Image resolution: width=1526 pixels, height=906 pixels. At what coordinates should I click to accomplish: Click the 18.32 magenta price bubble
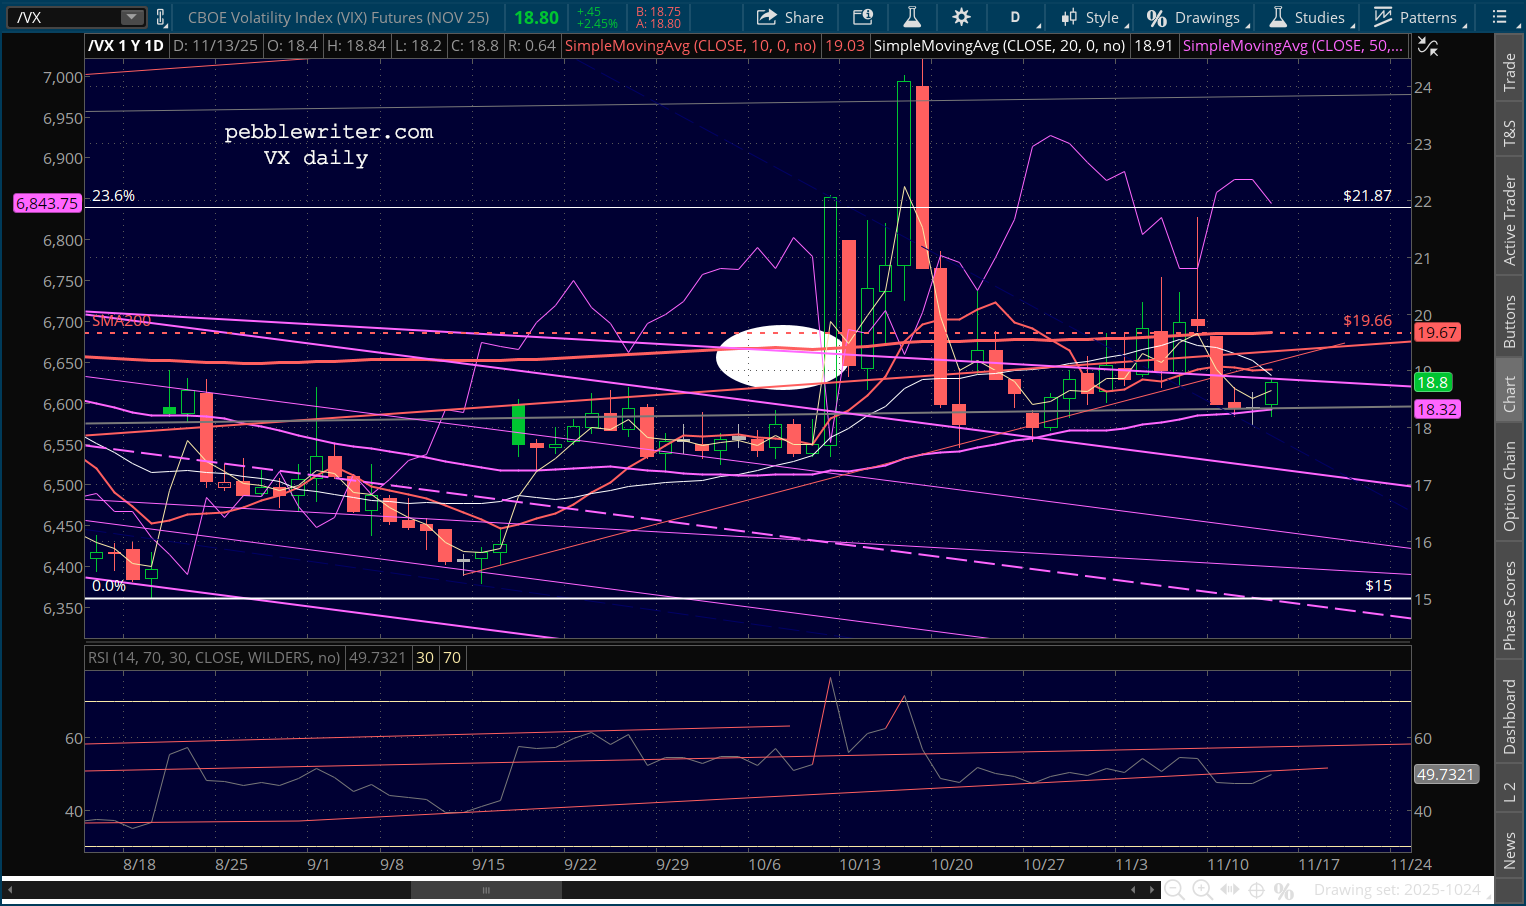pyautogui.click(x=1437, y=409)
